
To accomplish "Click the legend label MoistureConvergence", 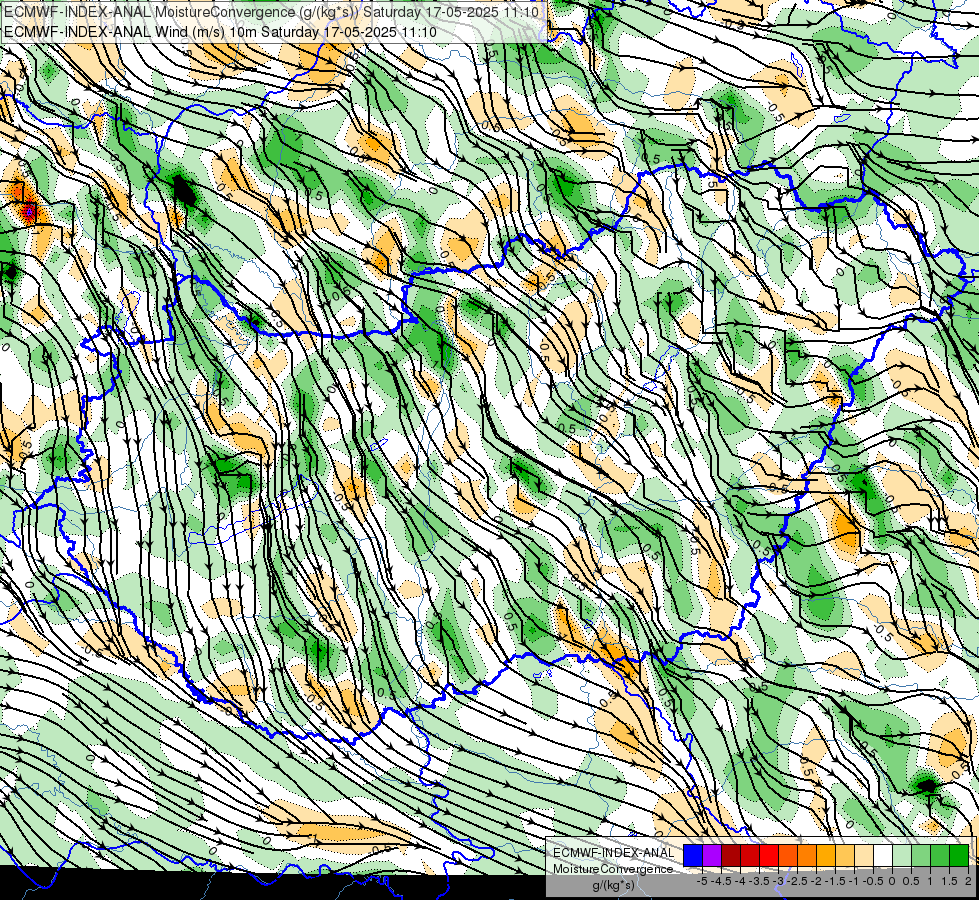I will pos(613,869).
